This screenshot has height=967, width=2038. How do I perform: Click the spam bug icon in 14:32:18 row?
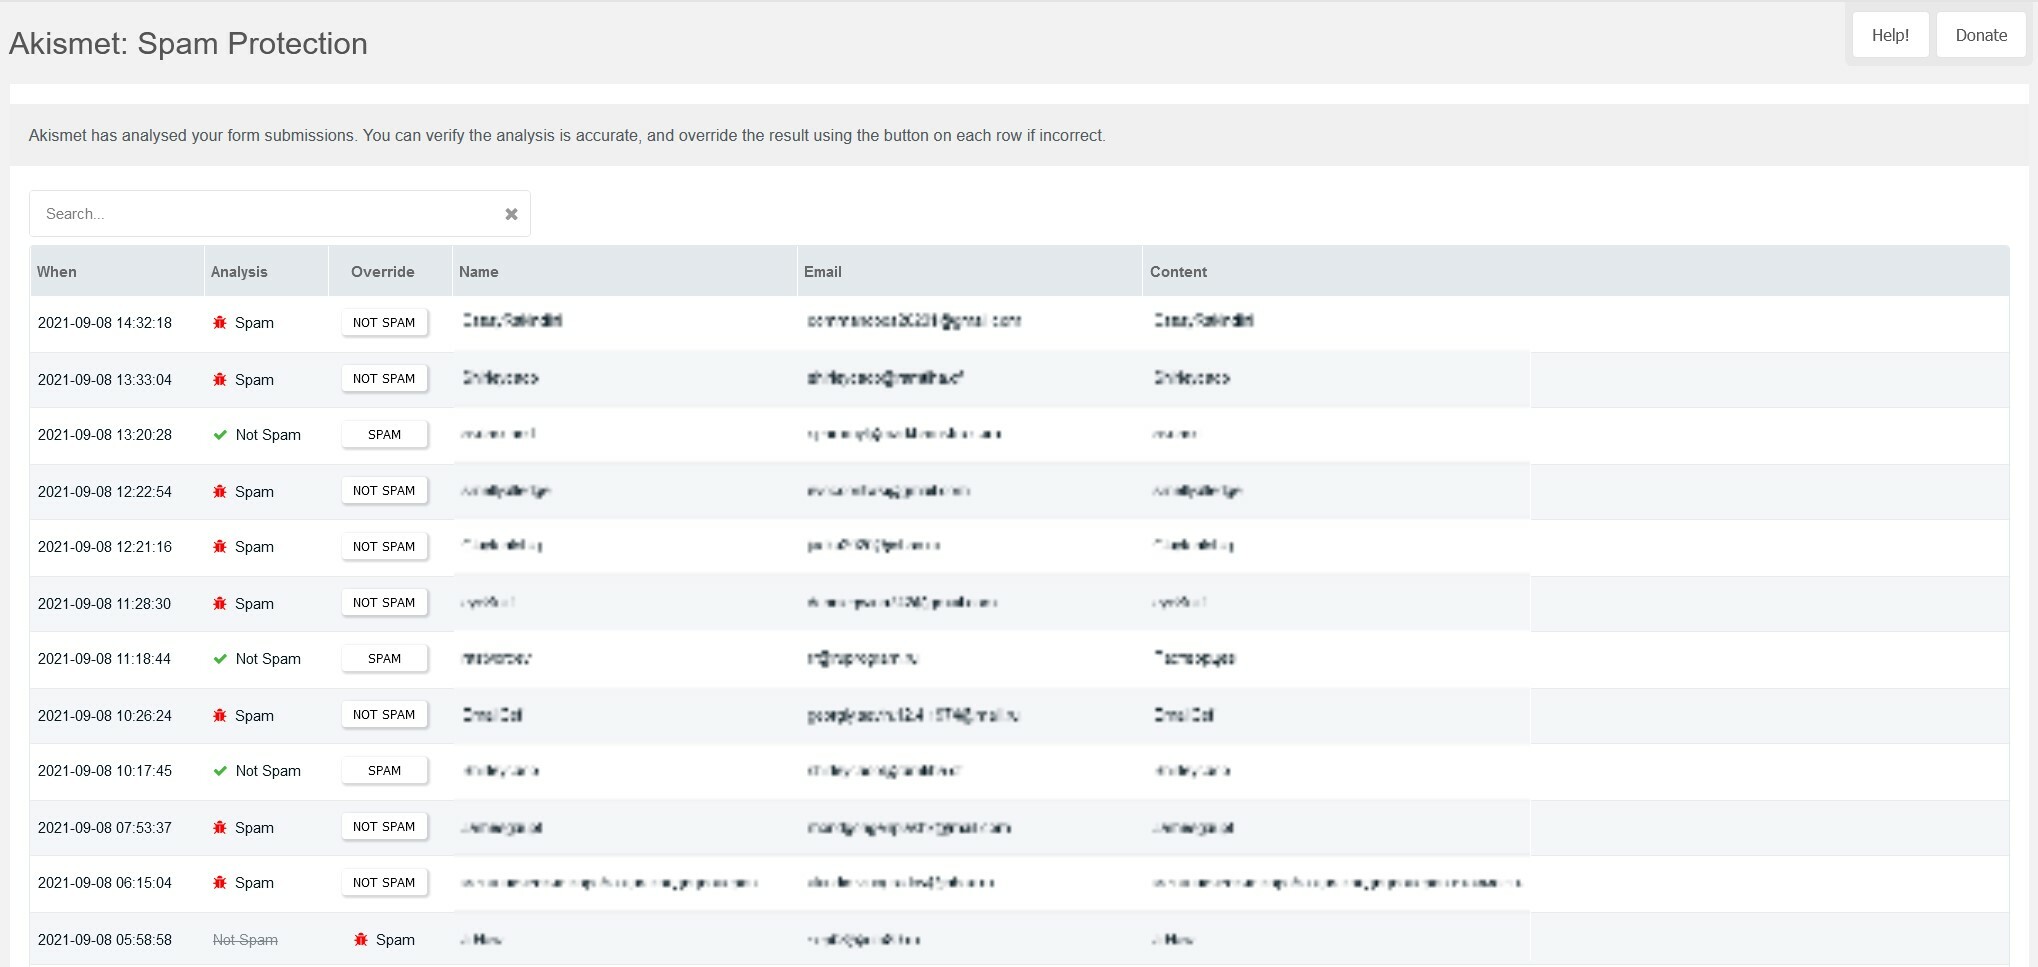220,323
